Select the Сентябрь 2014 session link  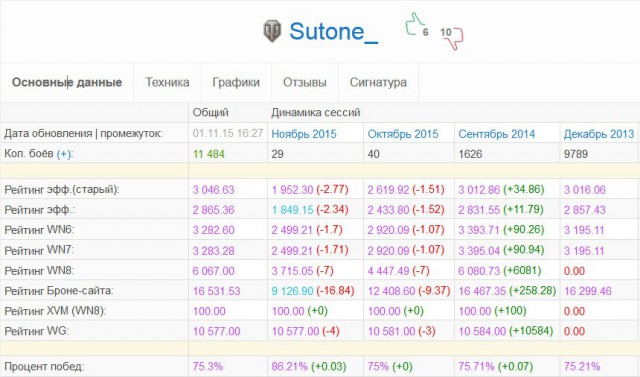coord(496,134)
